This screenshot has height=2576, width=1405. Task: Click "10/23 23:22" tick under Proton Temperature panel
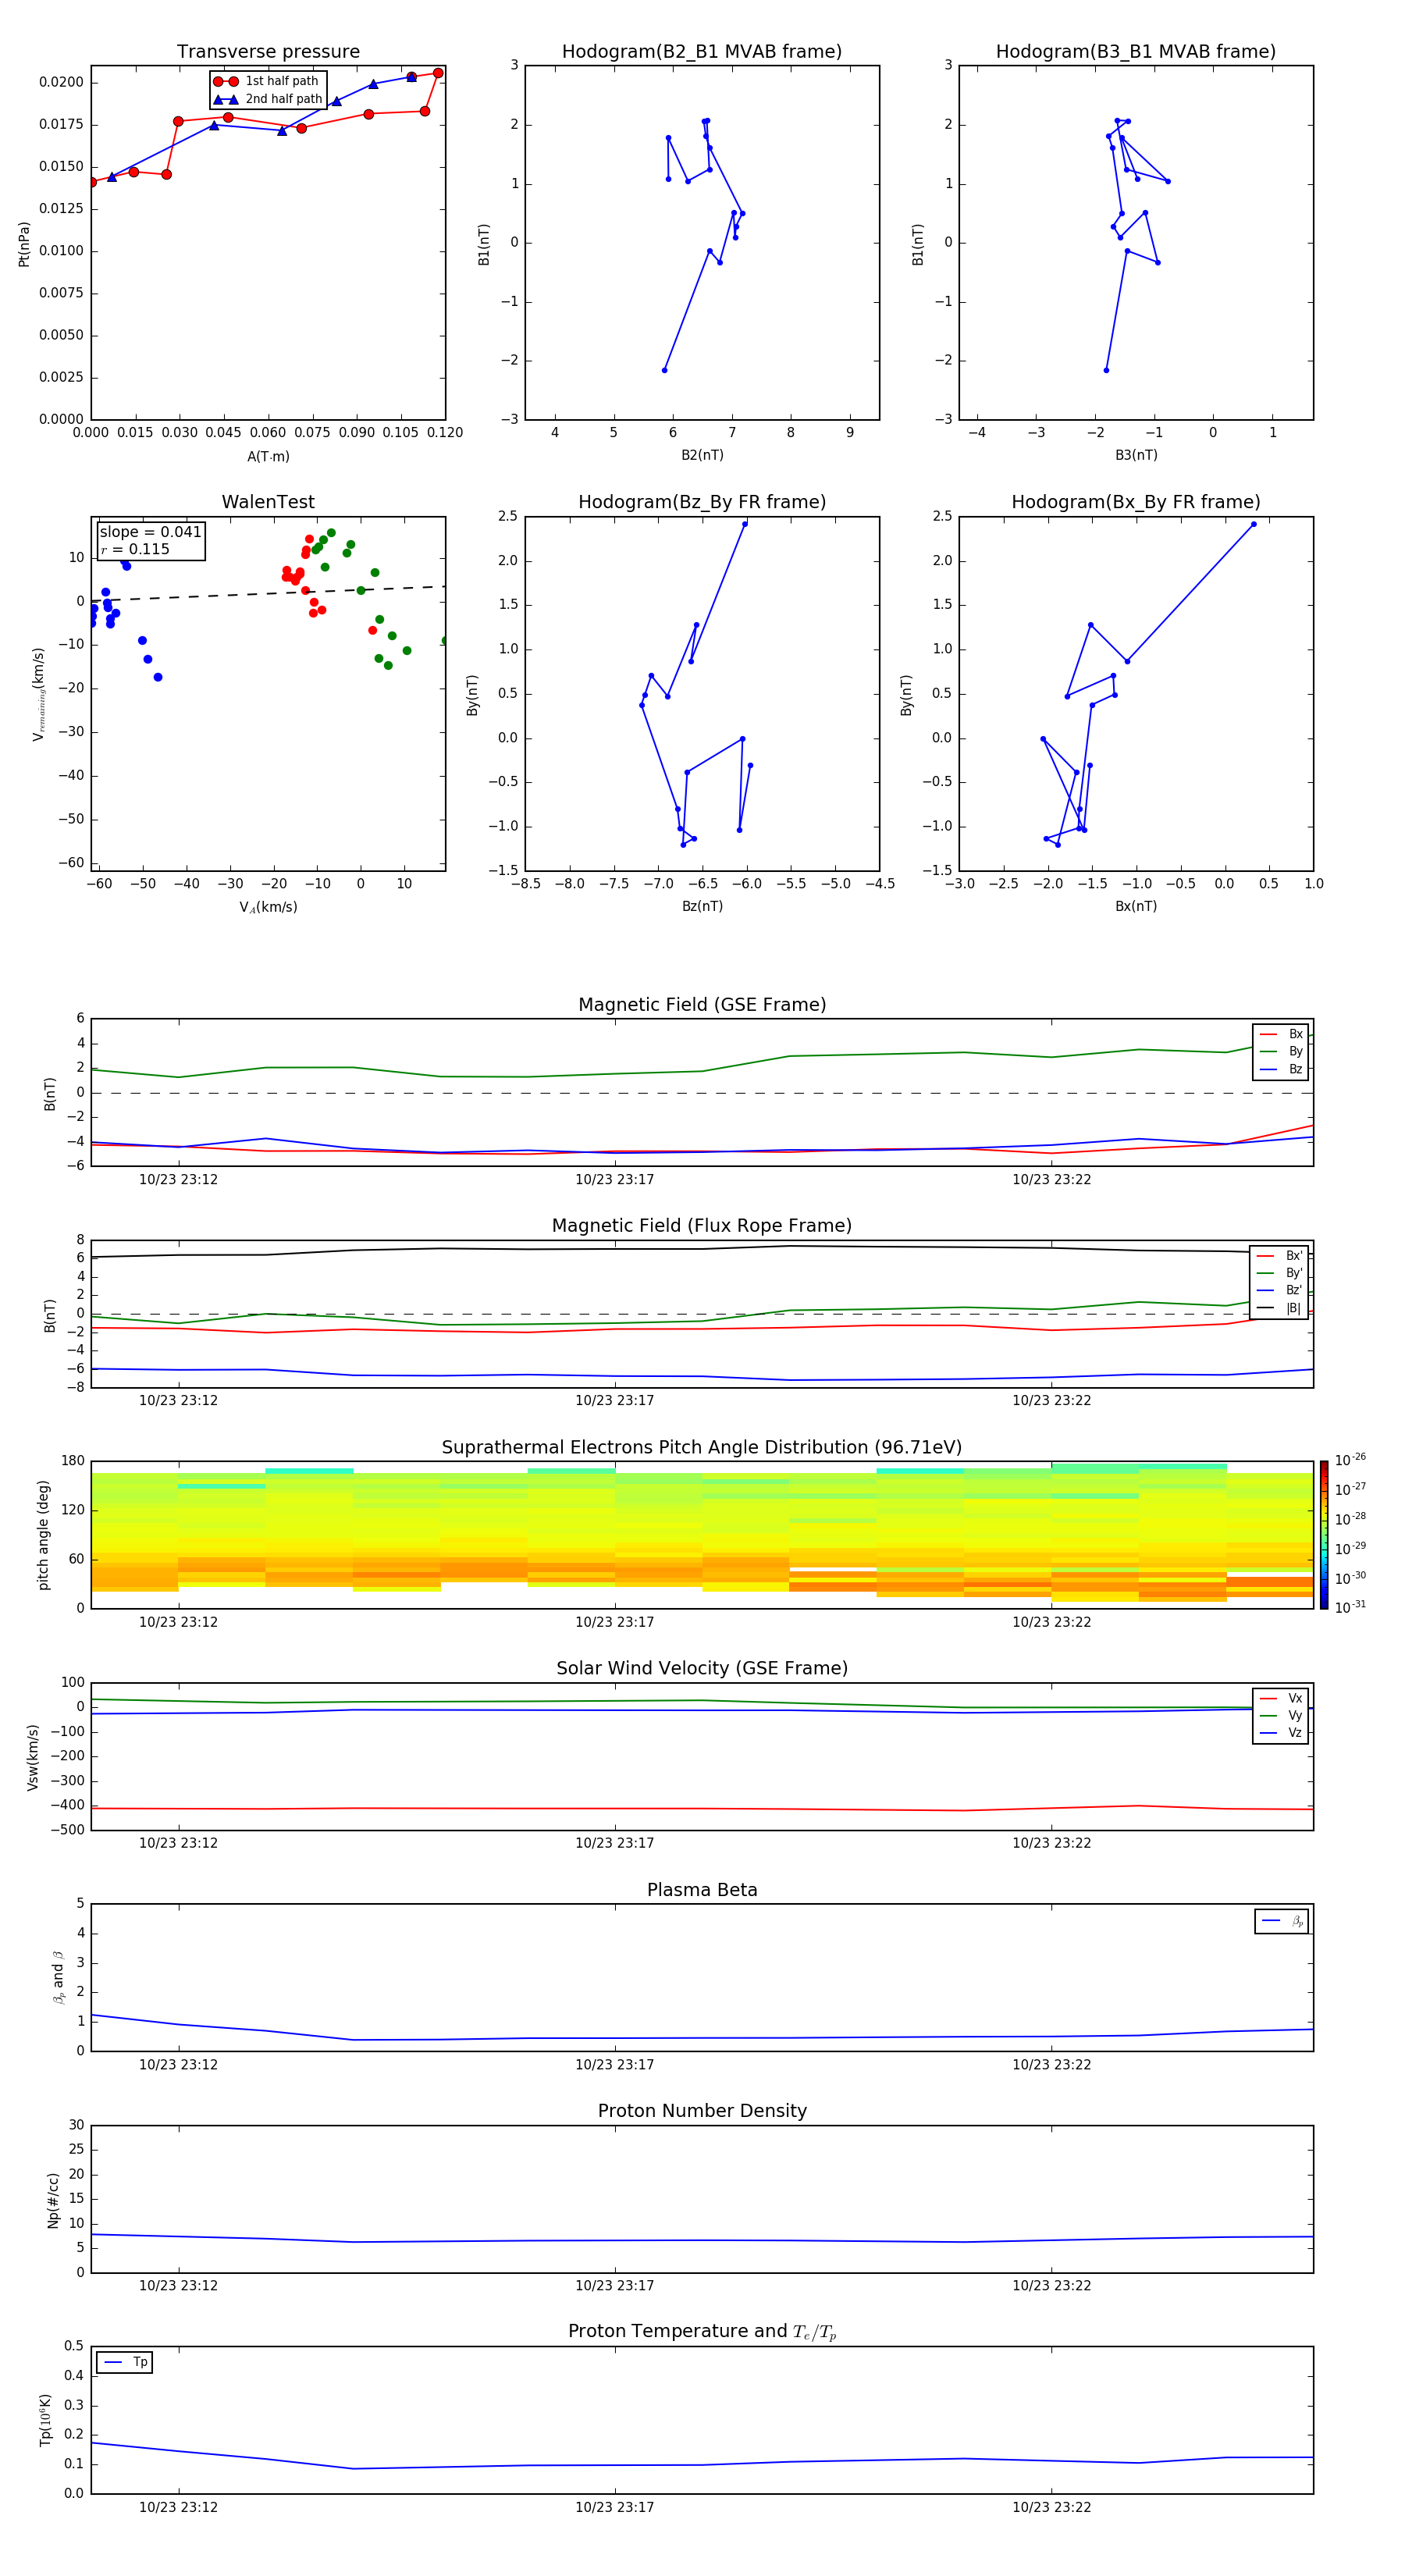pos(1051,2507)
